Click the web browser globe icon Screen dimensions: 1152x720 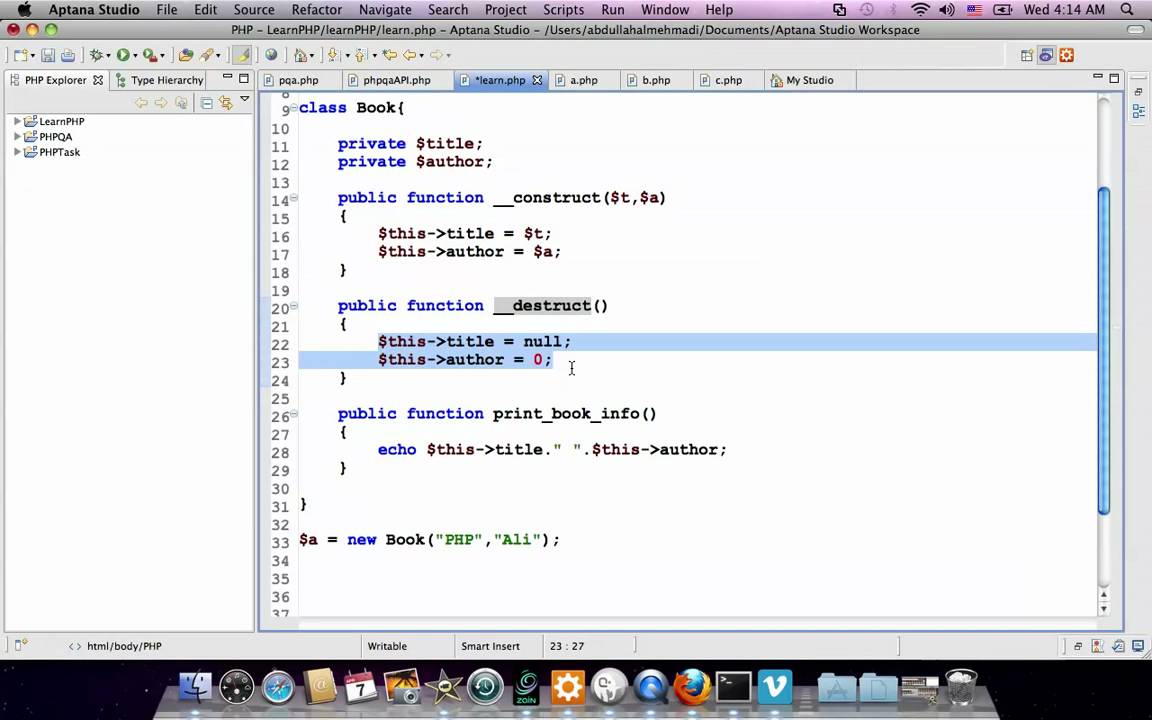point(271,54)
